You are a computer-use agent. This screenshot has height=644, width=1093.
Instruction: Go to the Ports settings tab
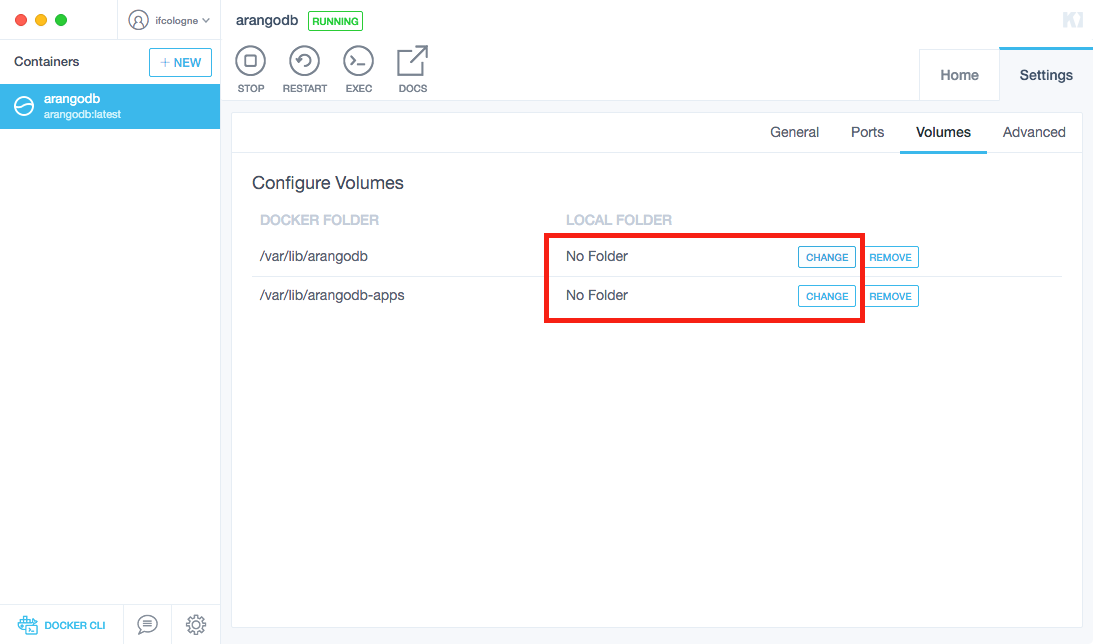pyautogui.click(x=867, y=132)
